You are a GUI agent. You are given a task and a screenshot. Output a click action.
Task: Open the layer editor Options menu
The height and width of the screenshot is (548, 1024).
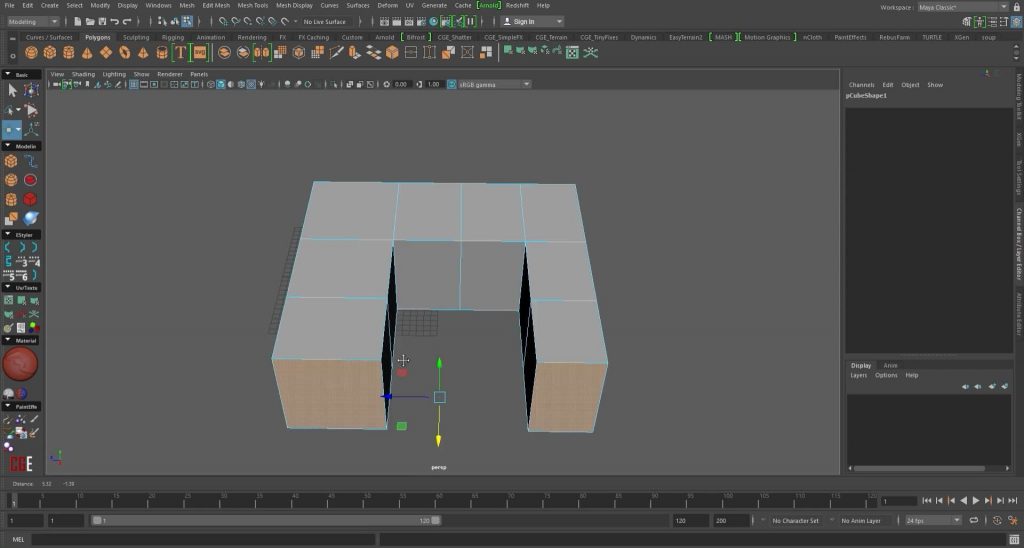tap(886, 375)
